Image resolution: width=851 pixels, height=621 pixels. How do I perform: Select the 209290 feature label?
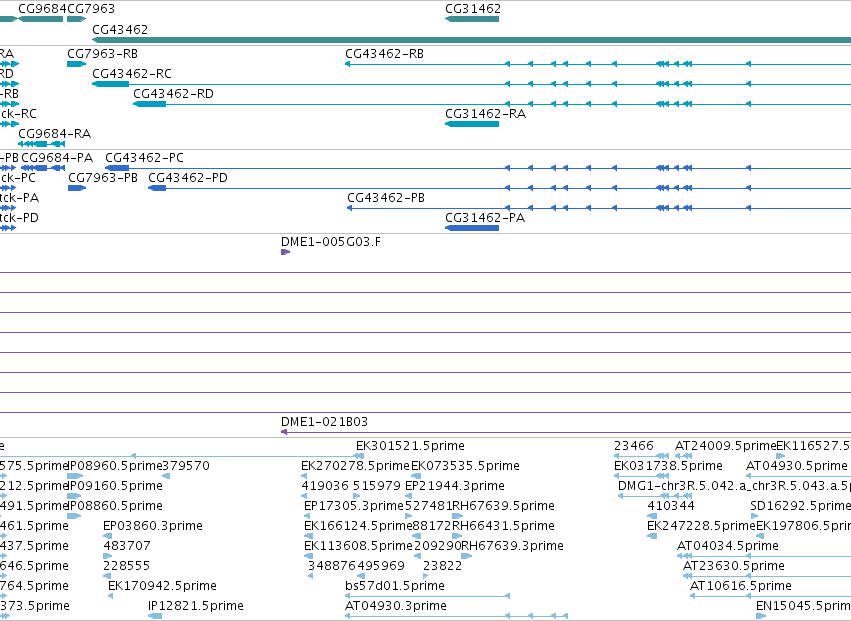(437, 547)
